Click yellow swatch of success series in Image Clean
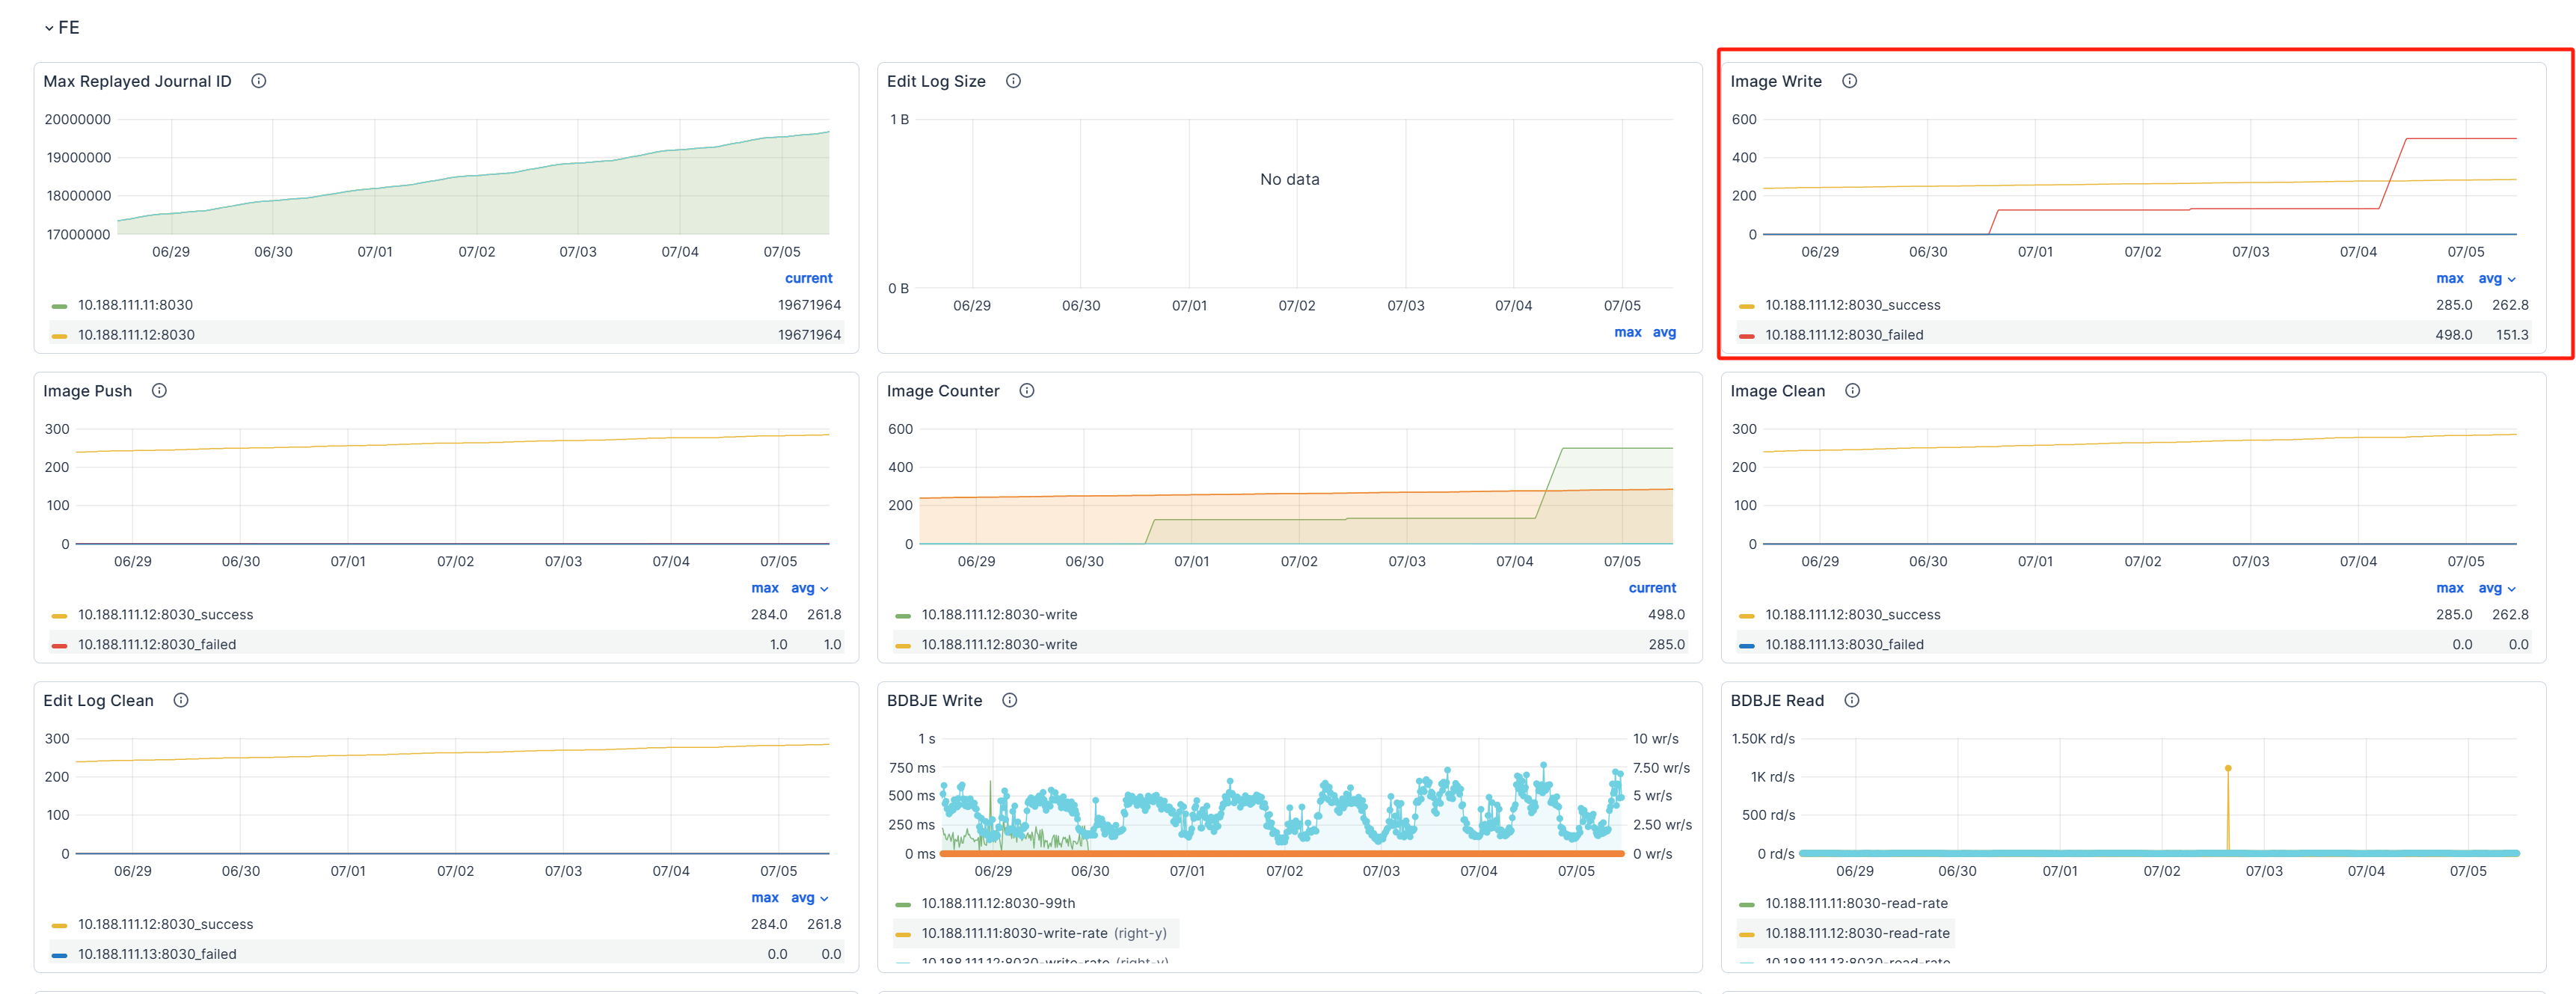 tap(1746, 616)
